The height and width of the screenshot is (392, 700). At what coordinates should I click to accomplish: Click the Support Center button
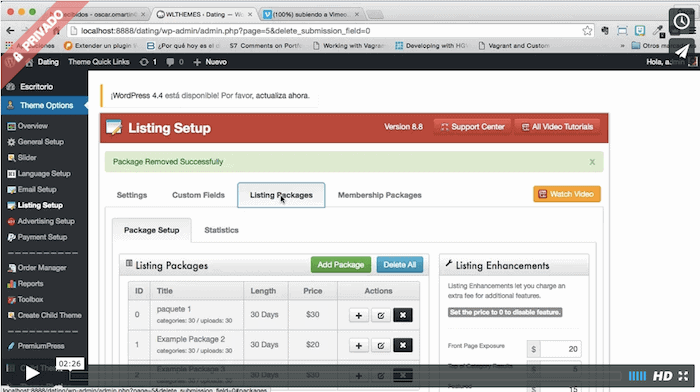click(472, 127)
